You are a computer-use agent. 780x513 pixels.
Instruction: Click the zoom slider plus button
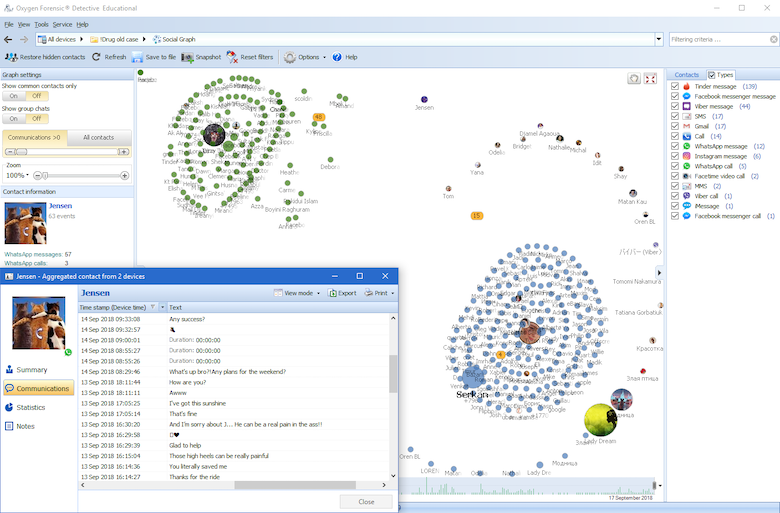tap(124, 176)
